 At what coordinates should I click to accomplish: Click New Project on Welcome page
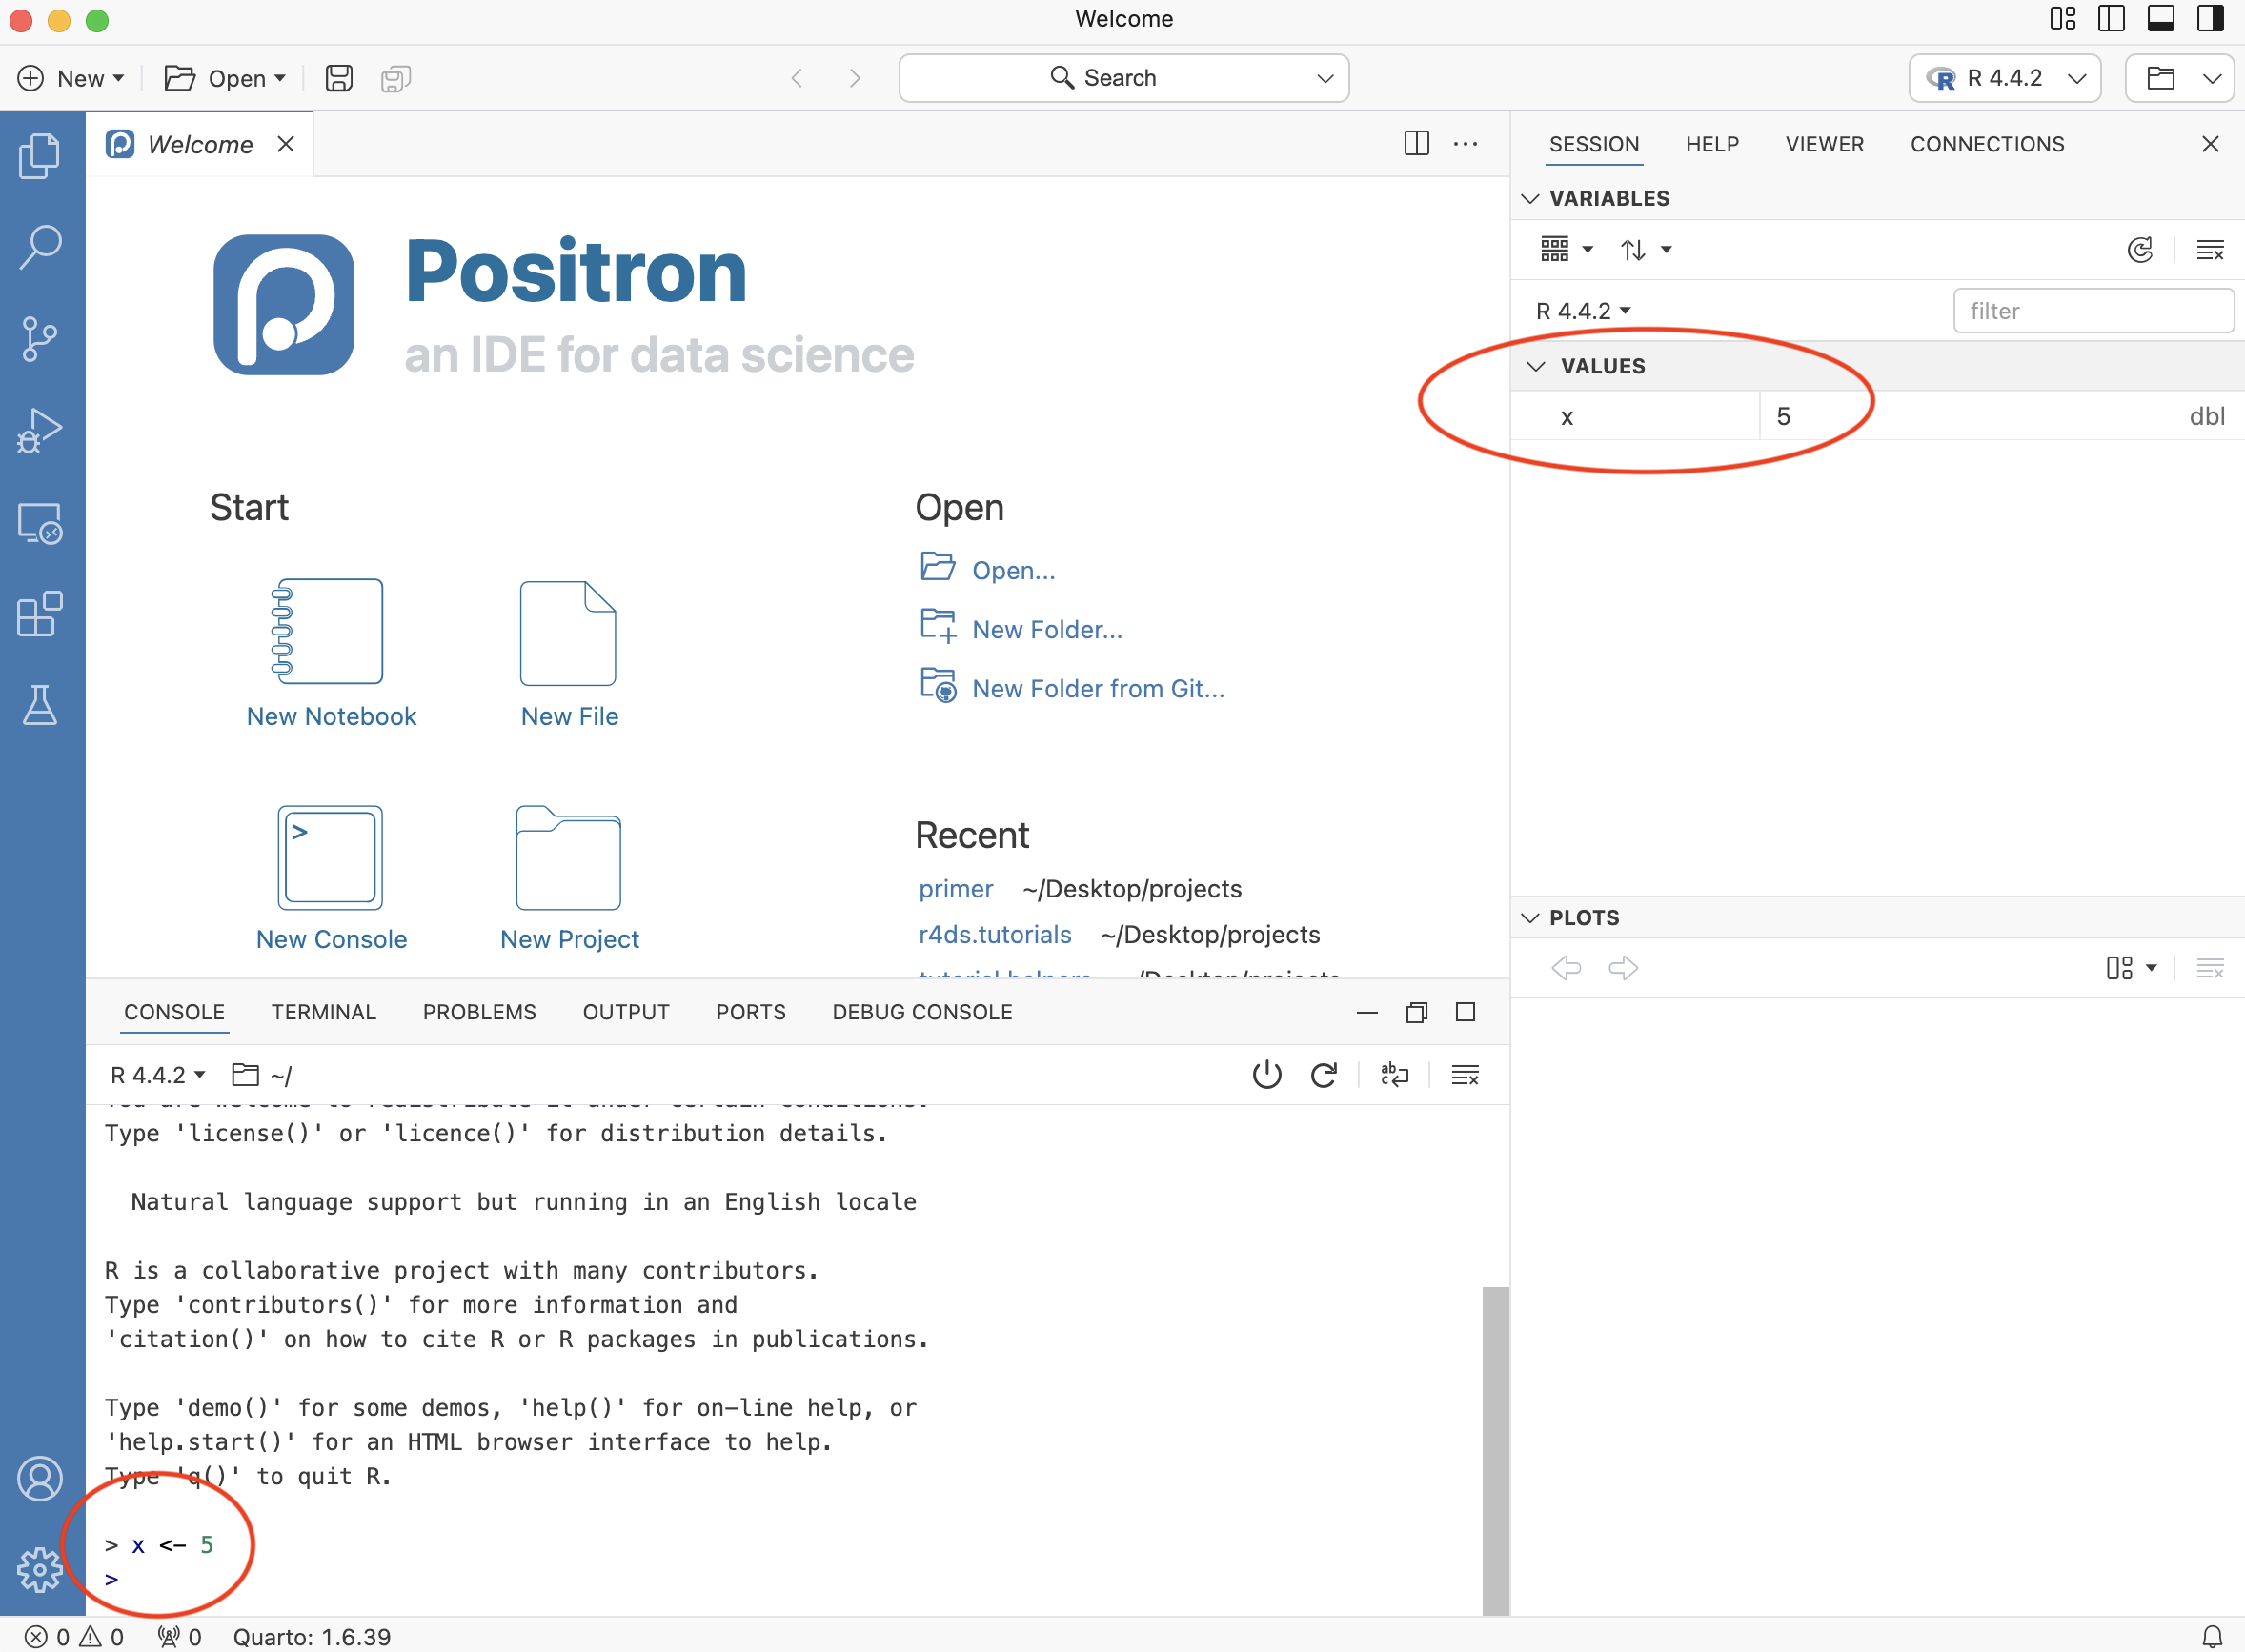[x=569, y=878]
